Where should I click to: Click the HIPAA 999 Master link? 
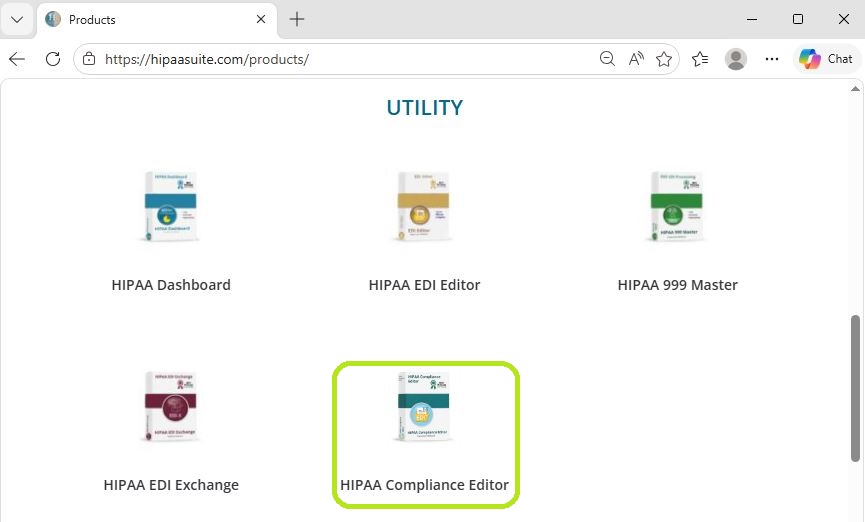pyautogui.click(x=677, y=285)
